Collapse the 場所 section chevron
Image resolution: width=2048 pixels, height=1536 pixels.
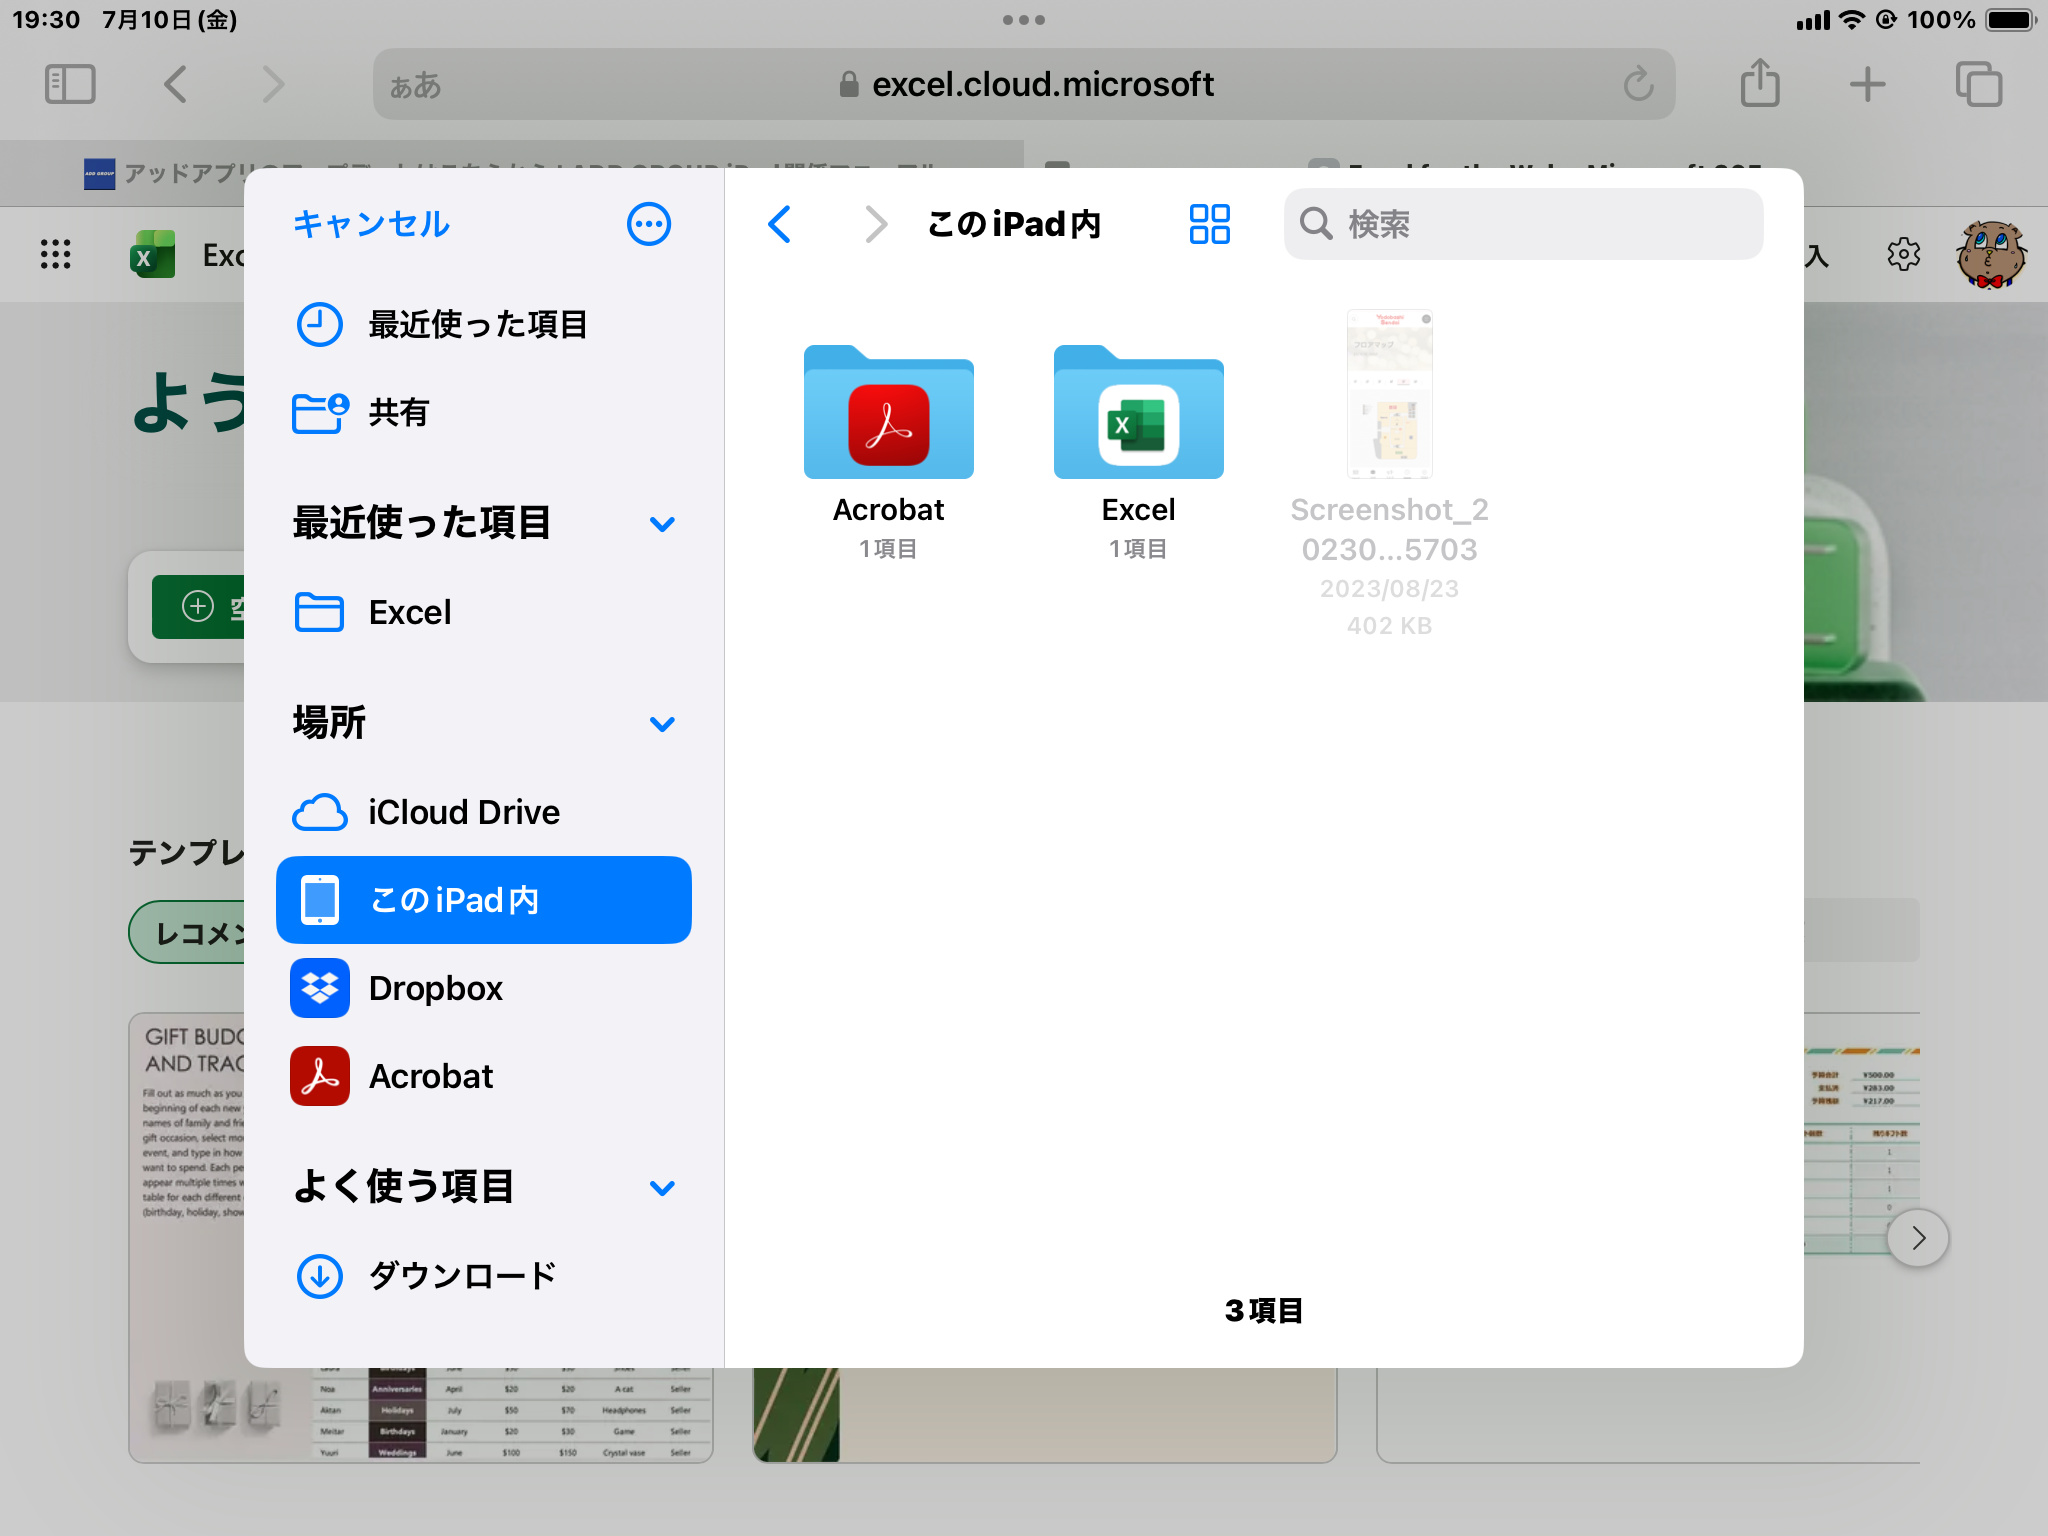[662, 724]
